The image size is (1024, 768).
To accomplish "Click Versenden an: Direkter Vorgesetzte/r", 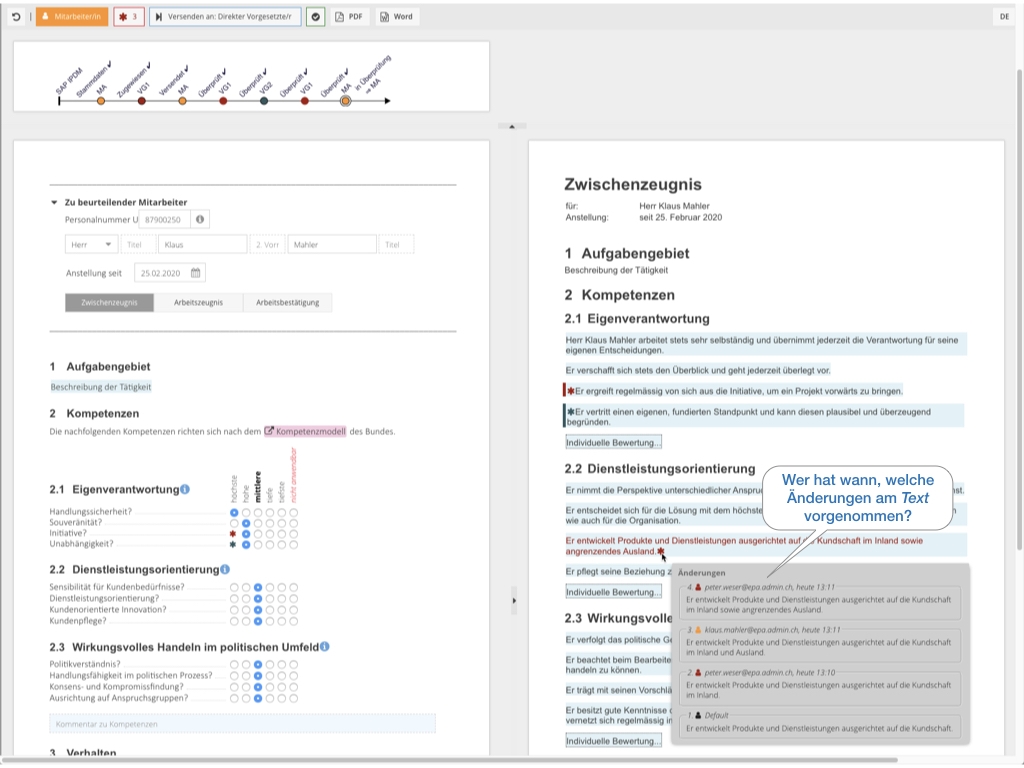I will click(225, 17).
